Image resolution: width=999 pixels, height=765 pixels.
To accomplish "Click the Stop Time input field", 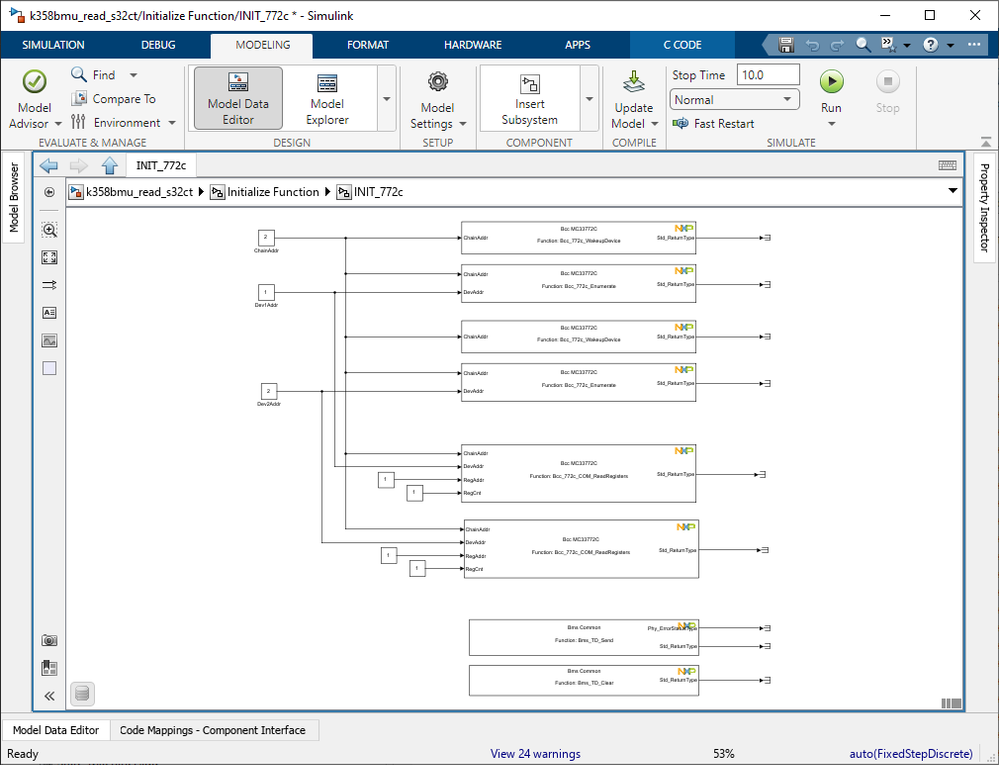I will pyautogui.click(x=768, y=75).
